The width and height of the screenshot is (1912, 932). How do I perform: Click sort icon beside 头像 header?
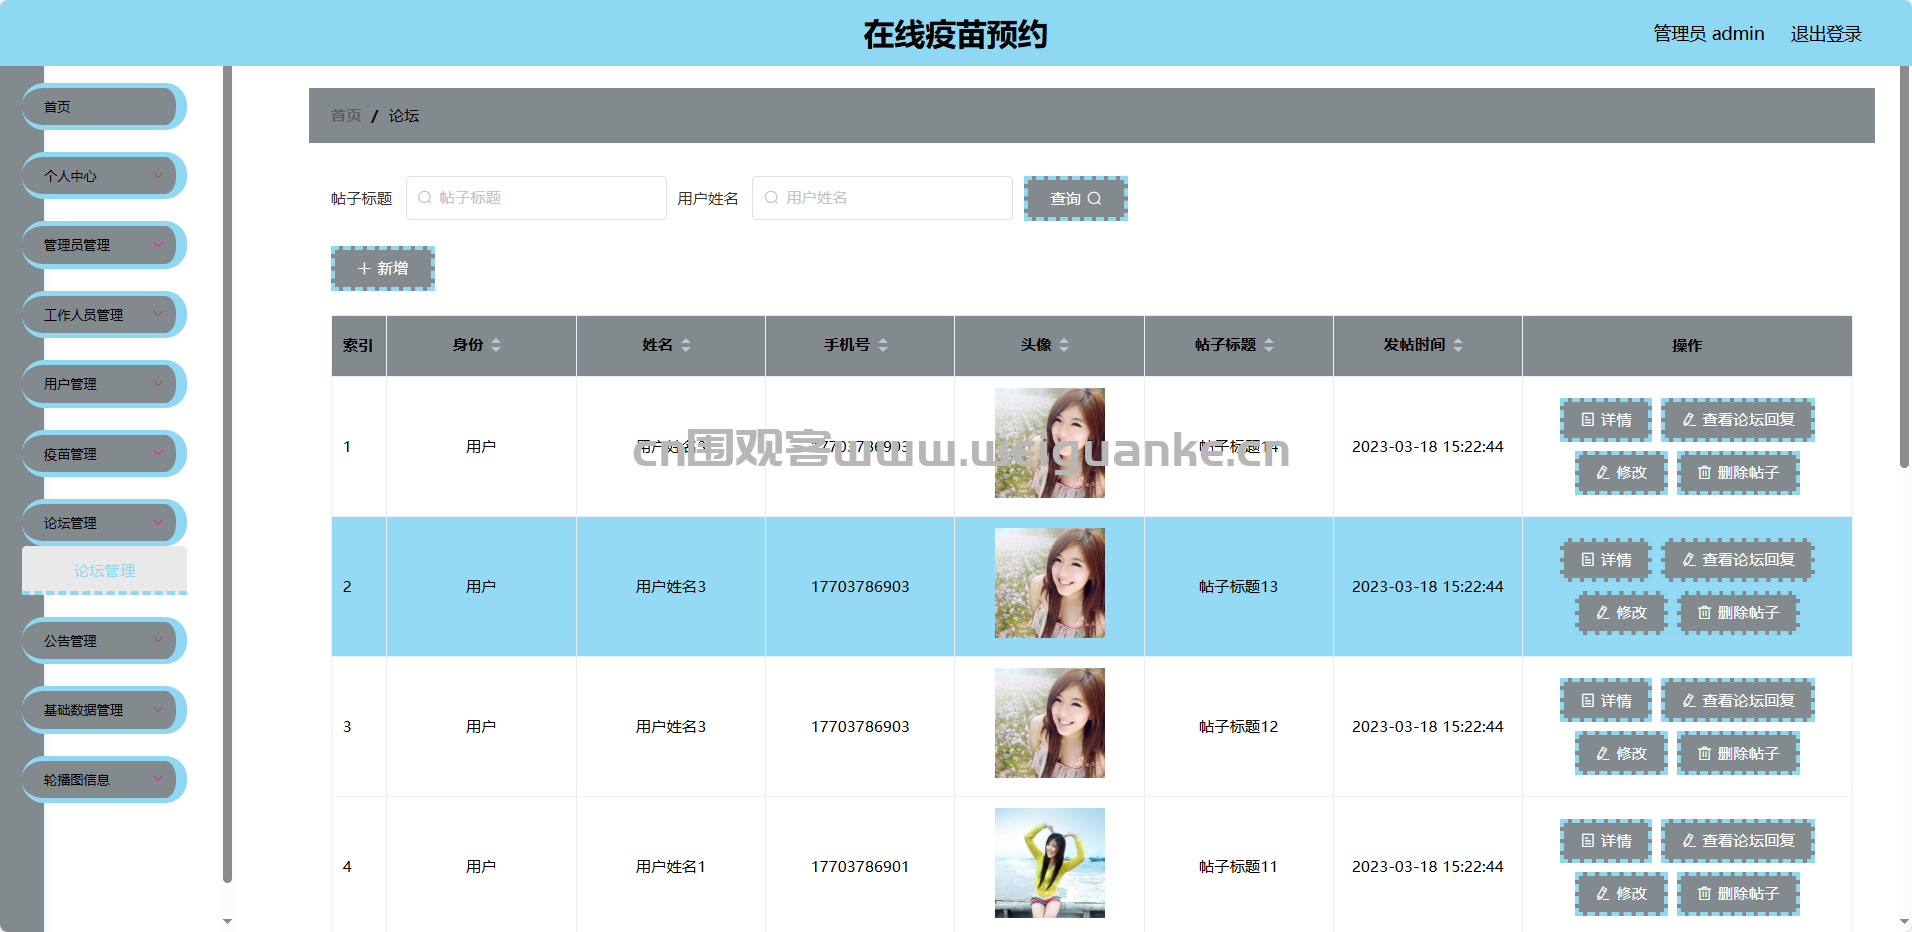tap(1064, 345)
